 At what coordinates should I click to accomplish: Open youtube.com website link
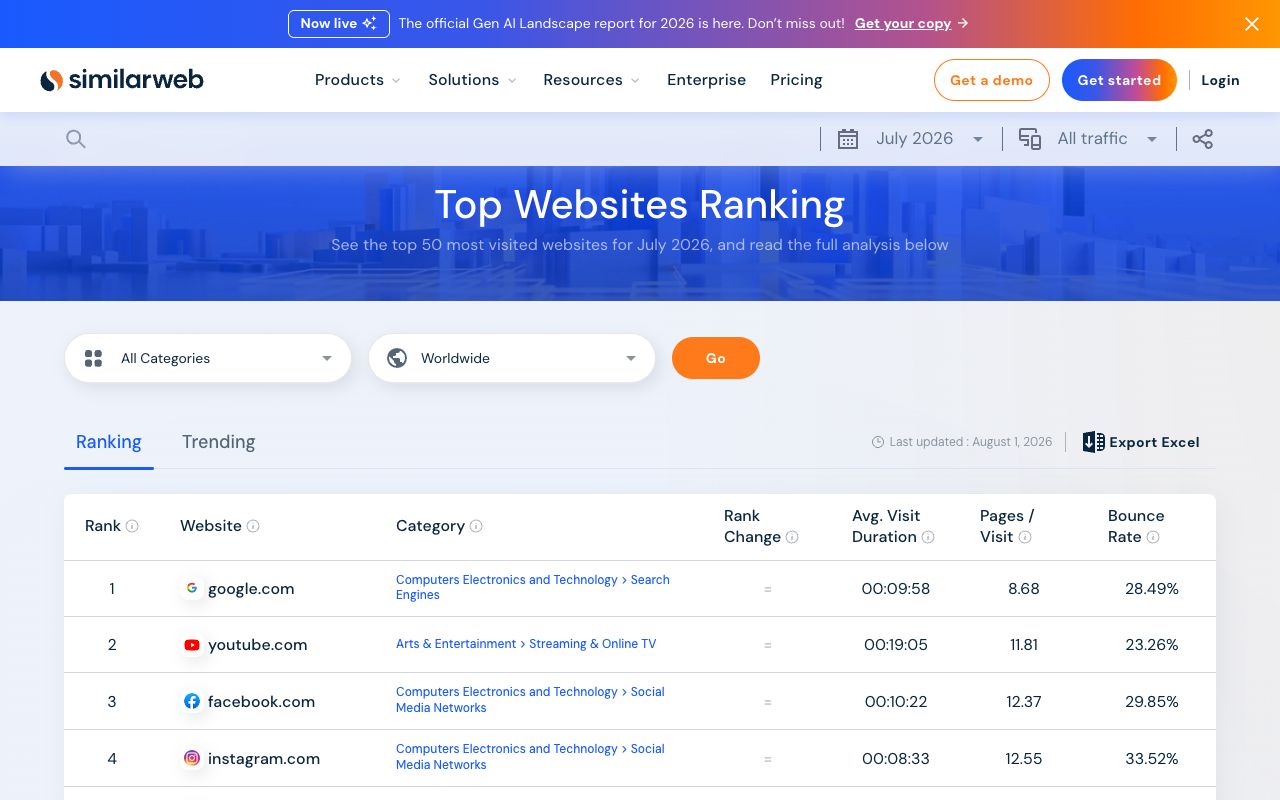point(258,645)
